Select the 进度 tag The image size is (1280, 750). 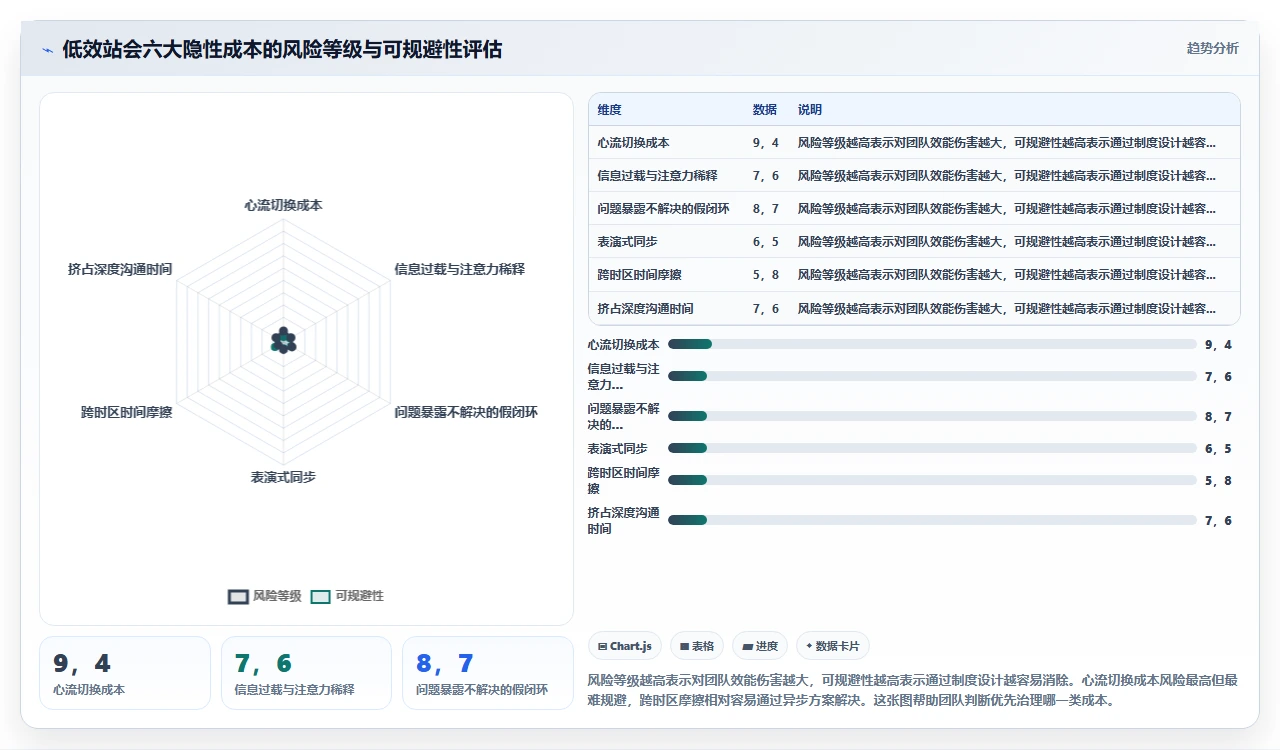point(760,646)
